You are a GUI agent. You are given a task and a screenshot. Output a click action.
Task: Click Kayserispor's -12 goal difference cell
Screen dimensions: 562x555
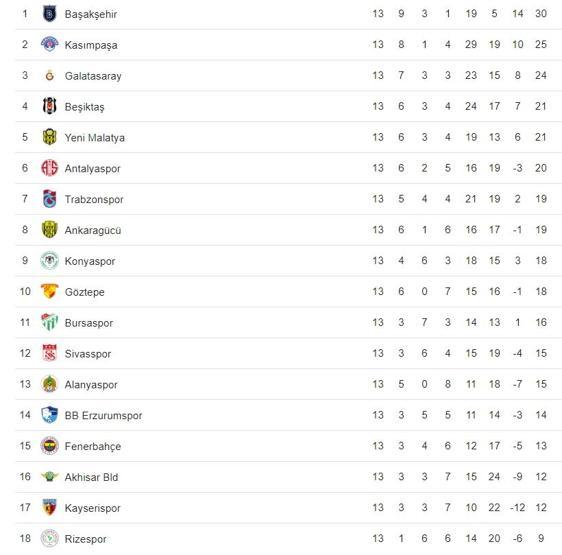tap(518, 507)
